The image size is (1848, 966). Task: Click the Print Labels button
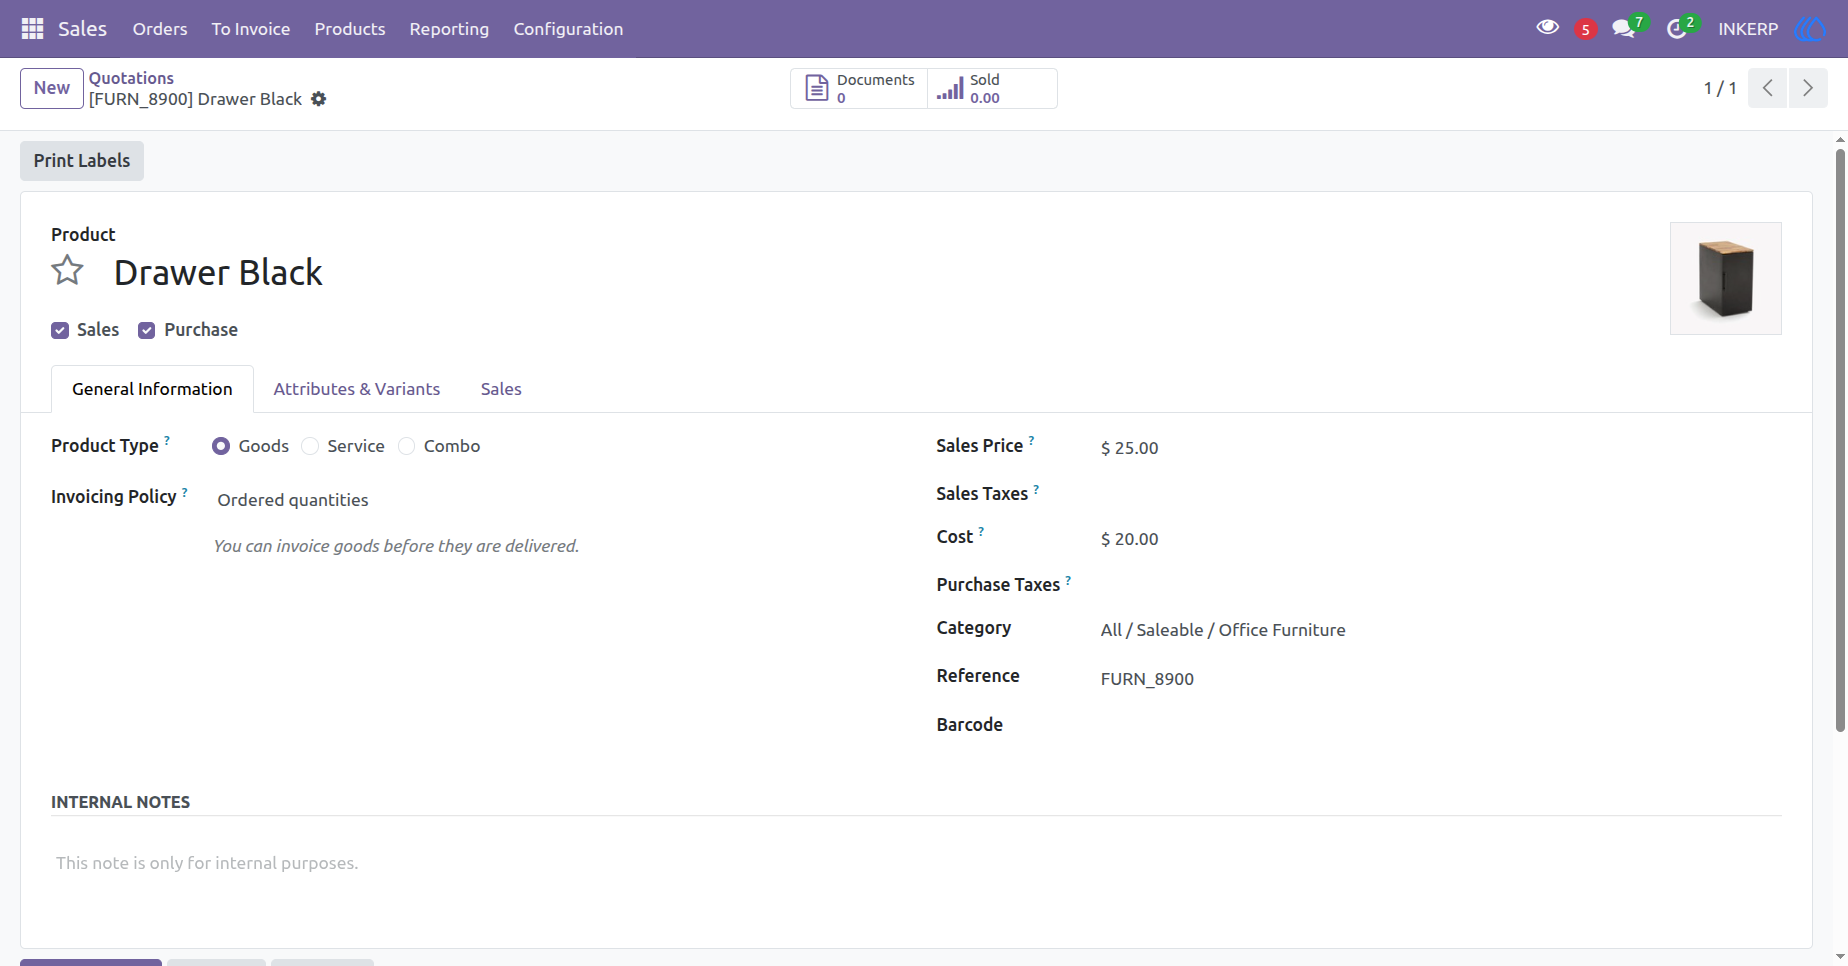(x=82, y=161)
